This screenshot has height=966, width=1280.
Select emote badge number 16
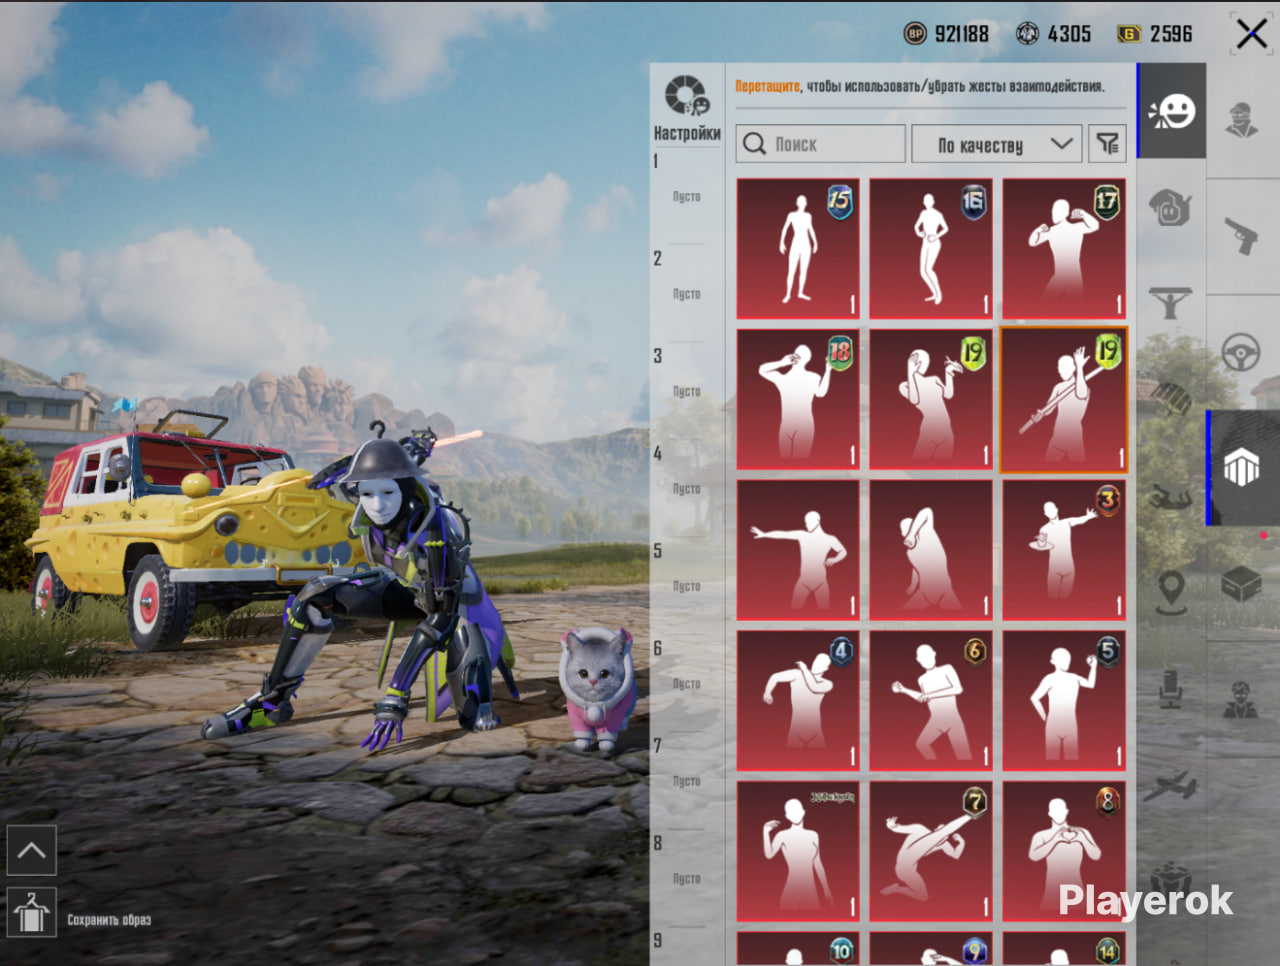point(931,249)
